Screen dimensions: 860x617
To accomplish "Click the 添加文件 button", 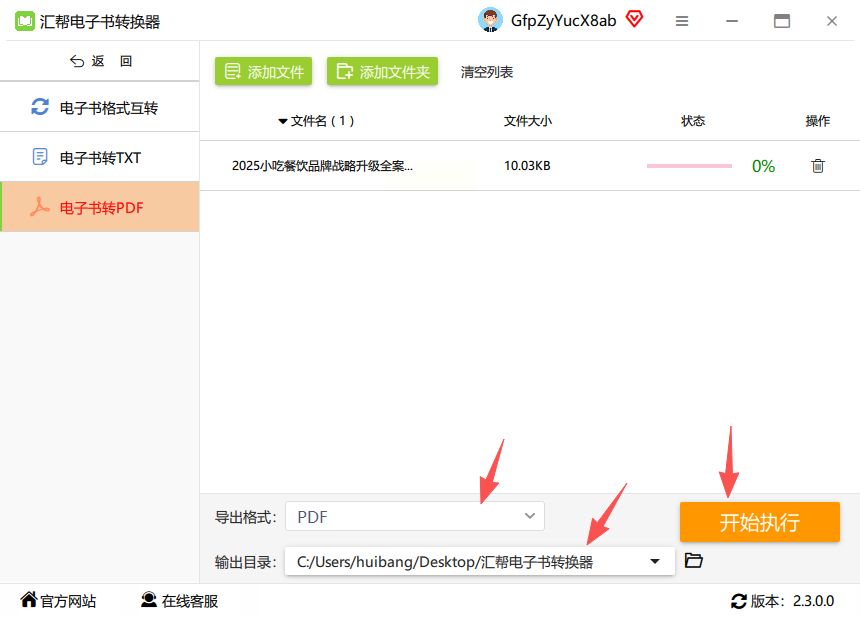I will click(x=263, y=71).
